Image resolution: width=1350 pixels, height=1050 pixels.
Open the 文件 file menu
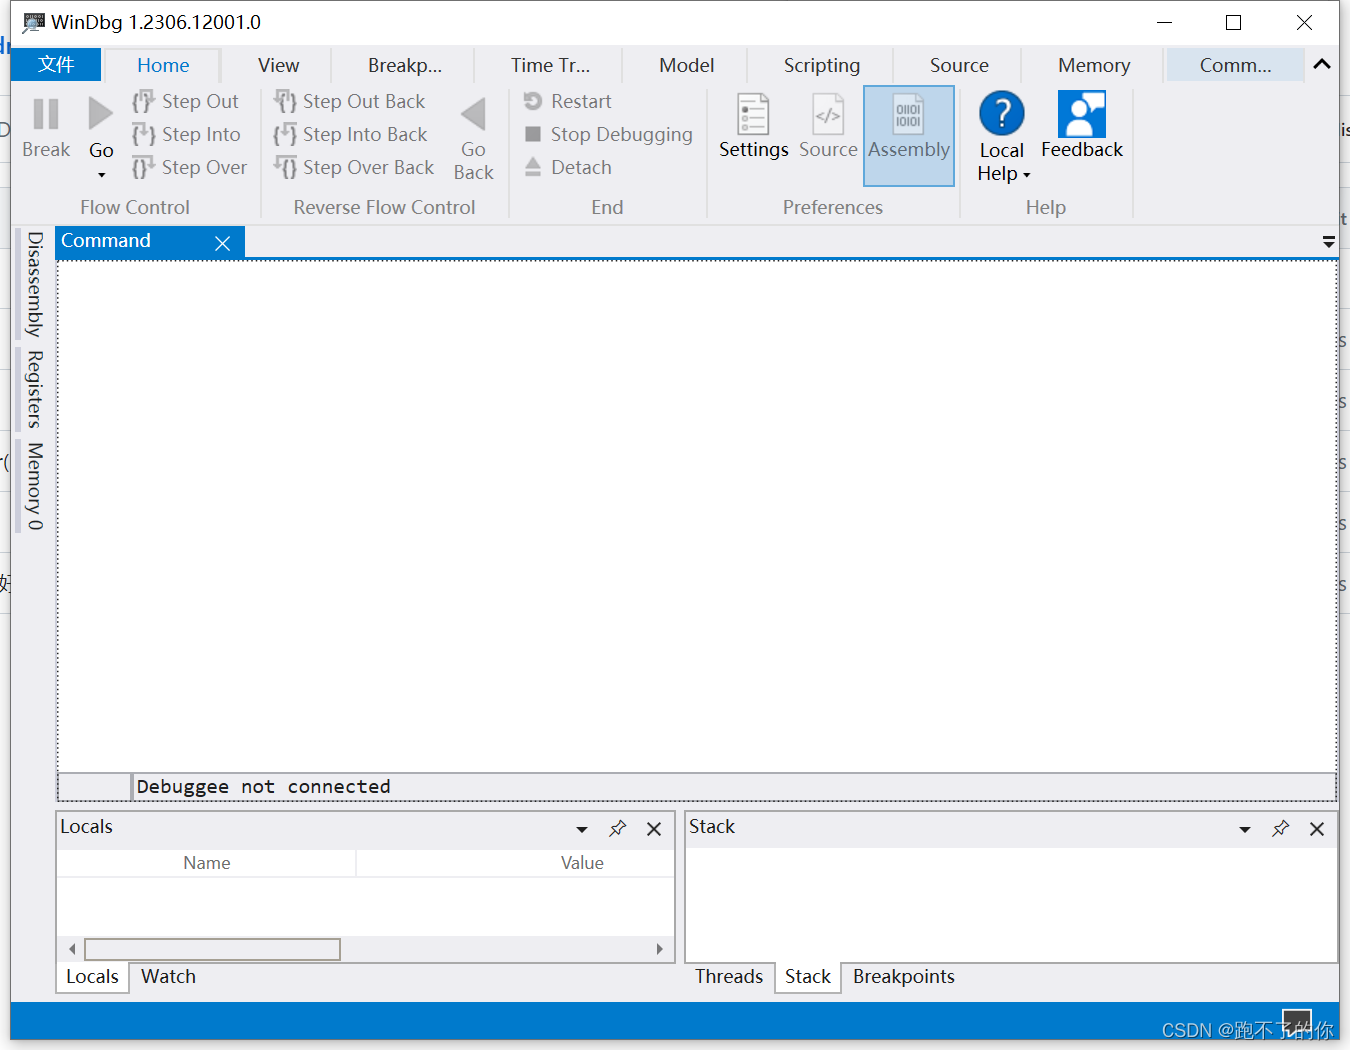pos(56,64)
